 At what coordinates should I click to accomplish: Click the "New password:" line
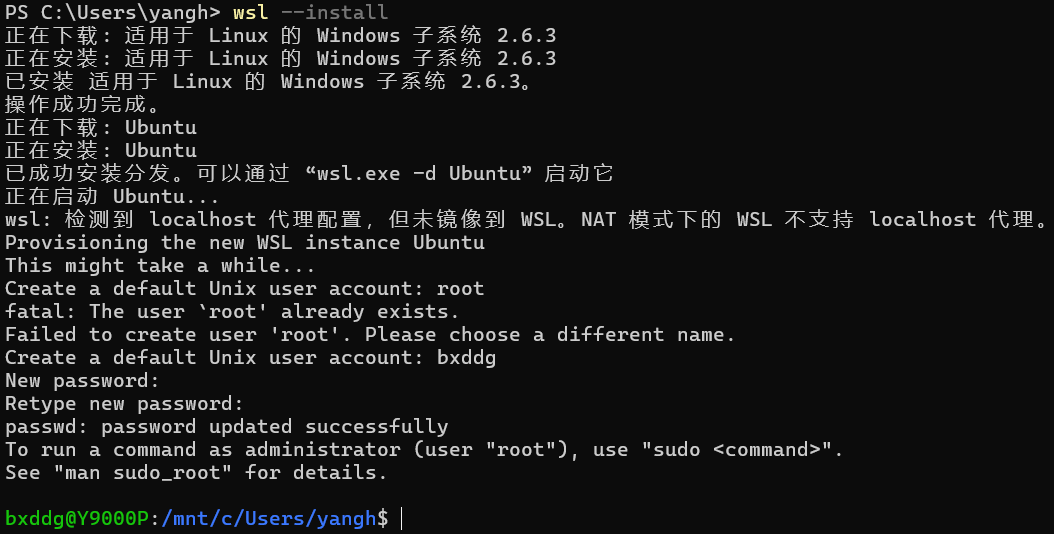[83, 380]
